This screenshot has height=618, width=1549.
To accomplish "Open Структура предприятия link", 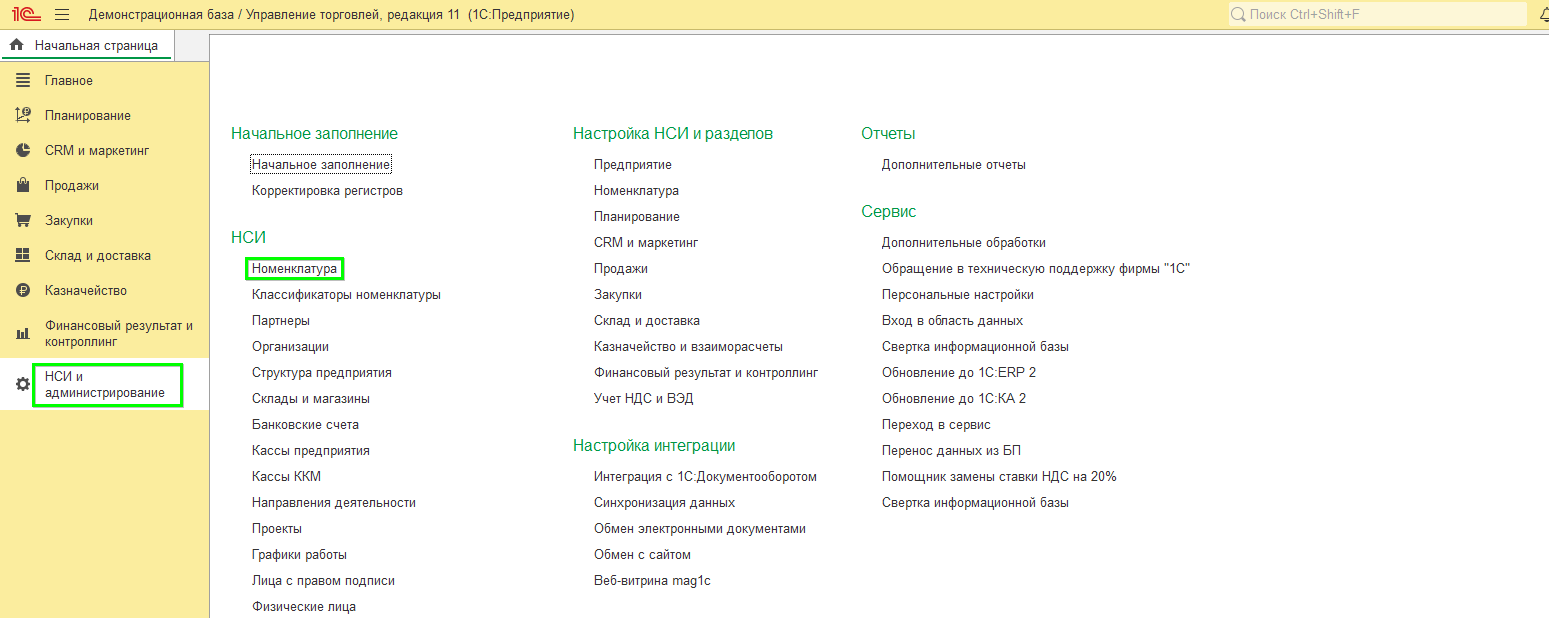I will 322,372.
